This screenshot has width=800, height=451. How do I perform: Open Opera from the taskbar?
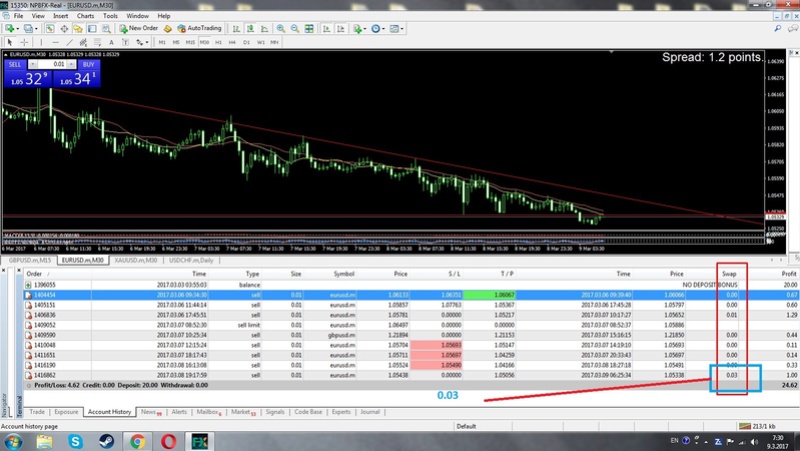168,441
